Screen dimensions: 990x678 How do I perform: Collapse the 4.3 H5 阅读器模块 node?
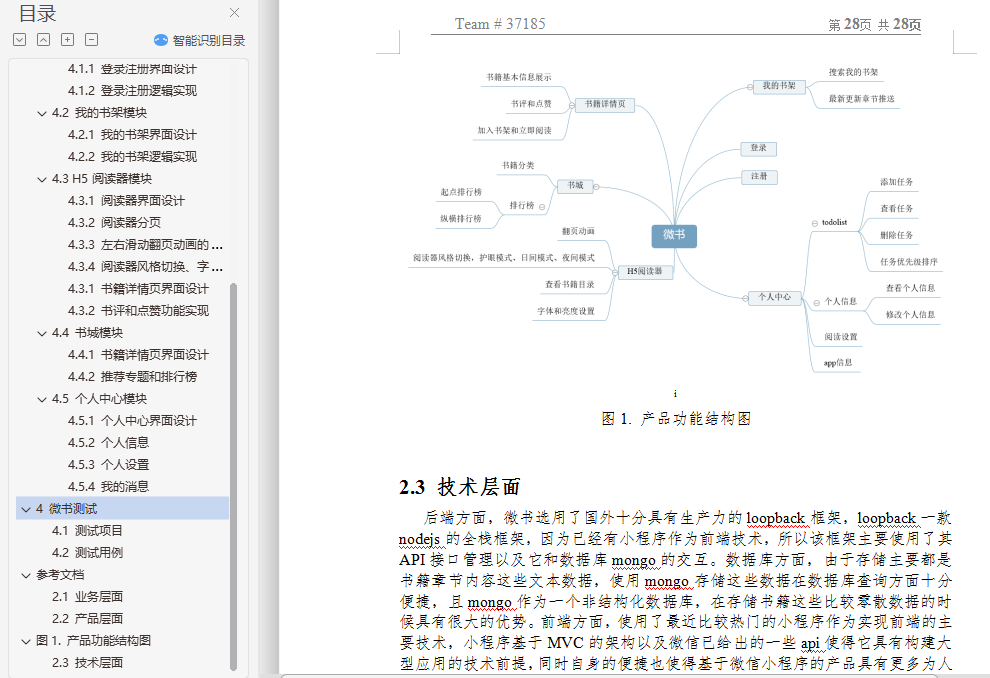point(42,179)
